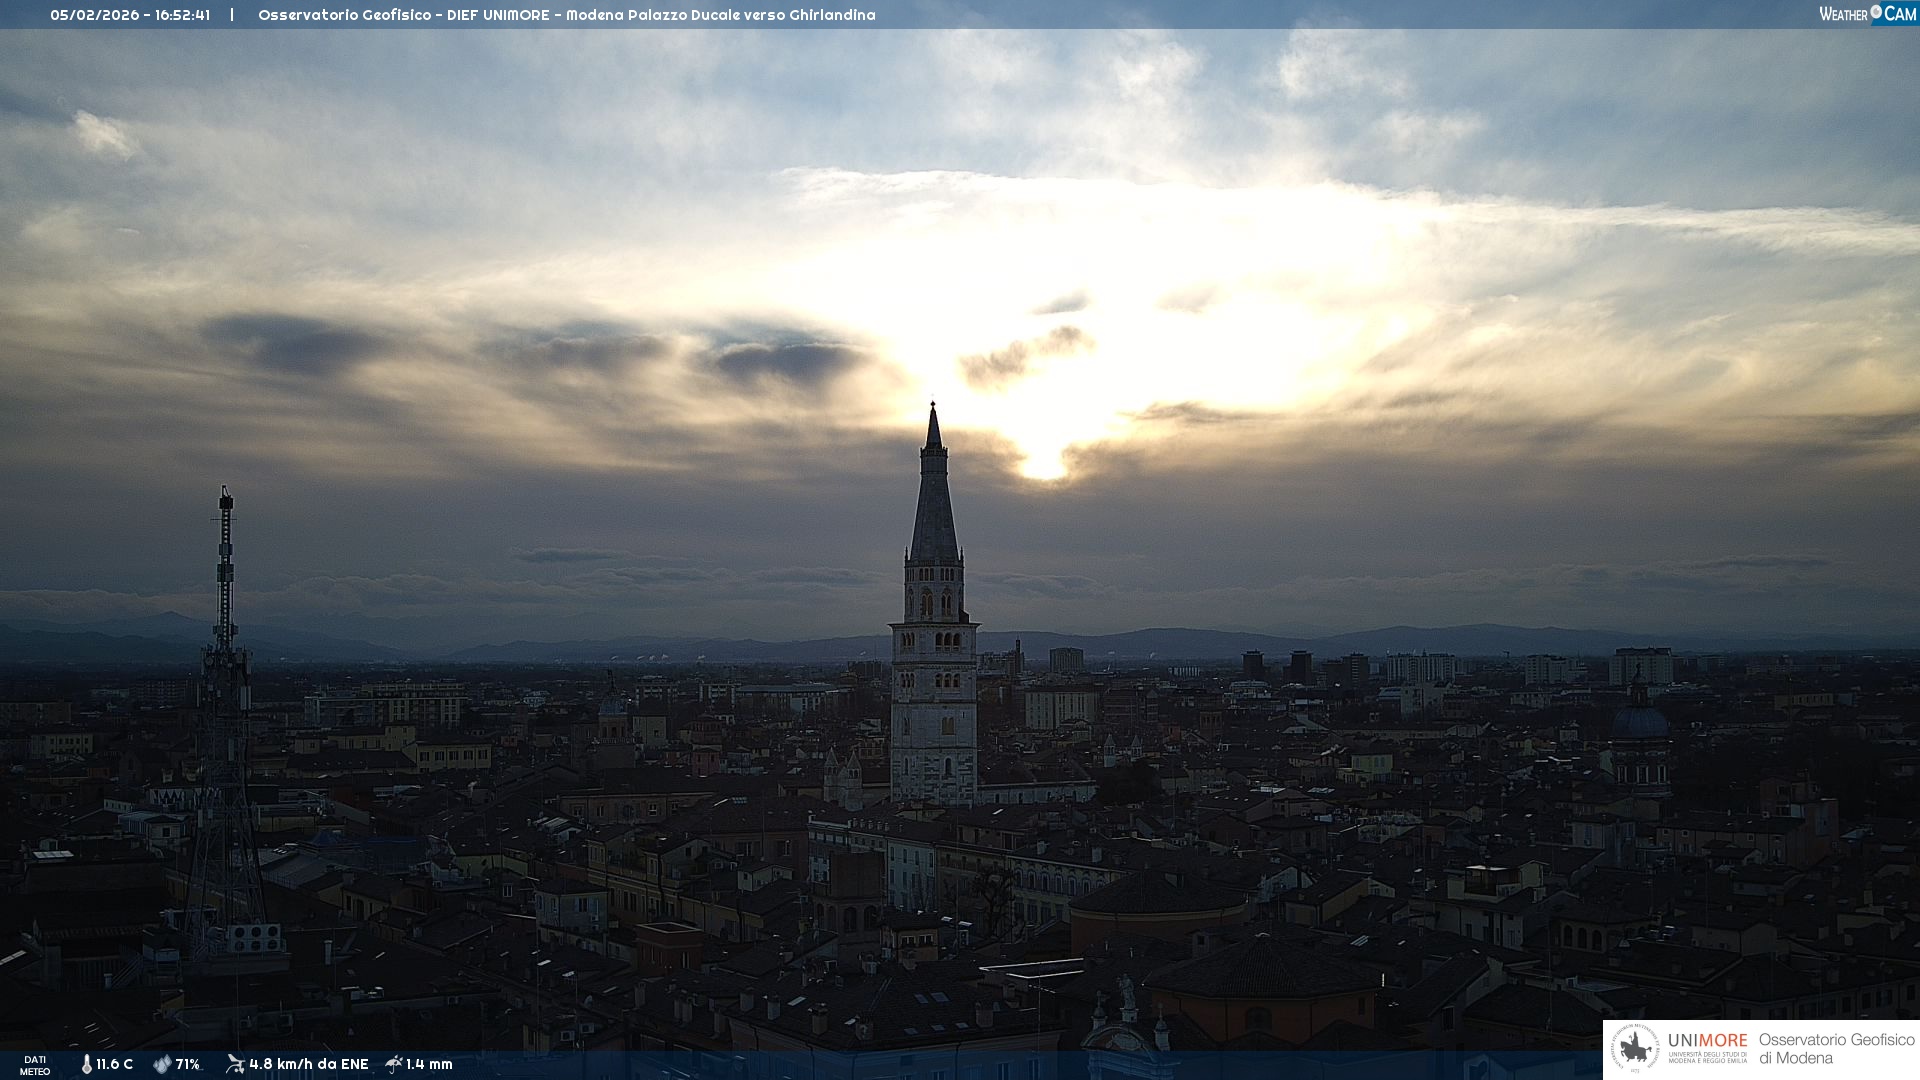Click the 4.8 km/h da ENE reading

click(309, 1064)
